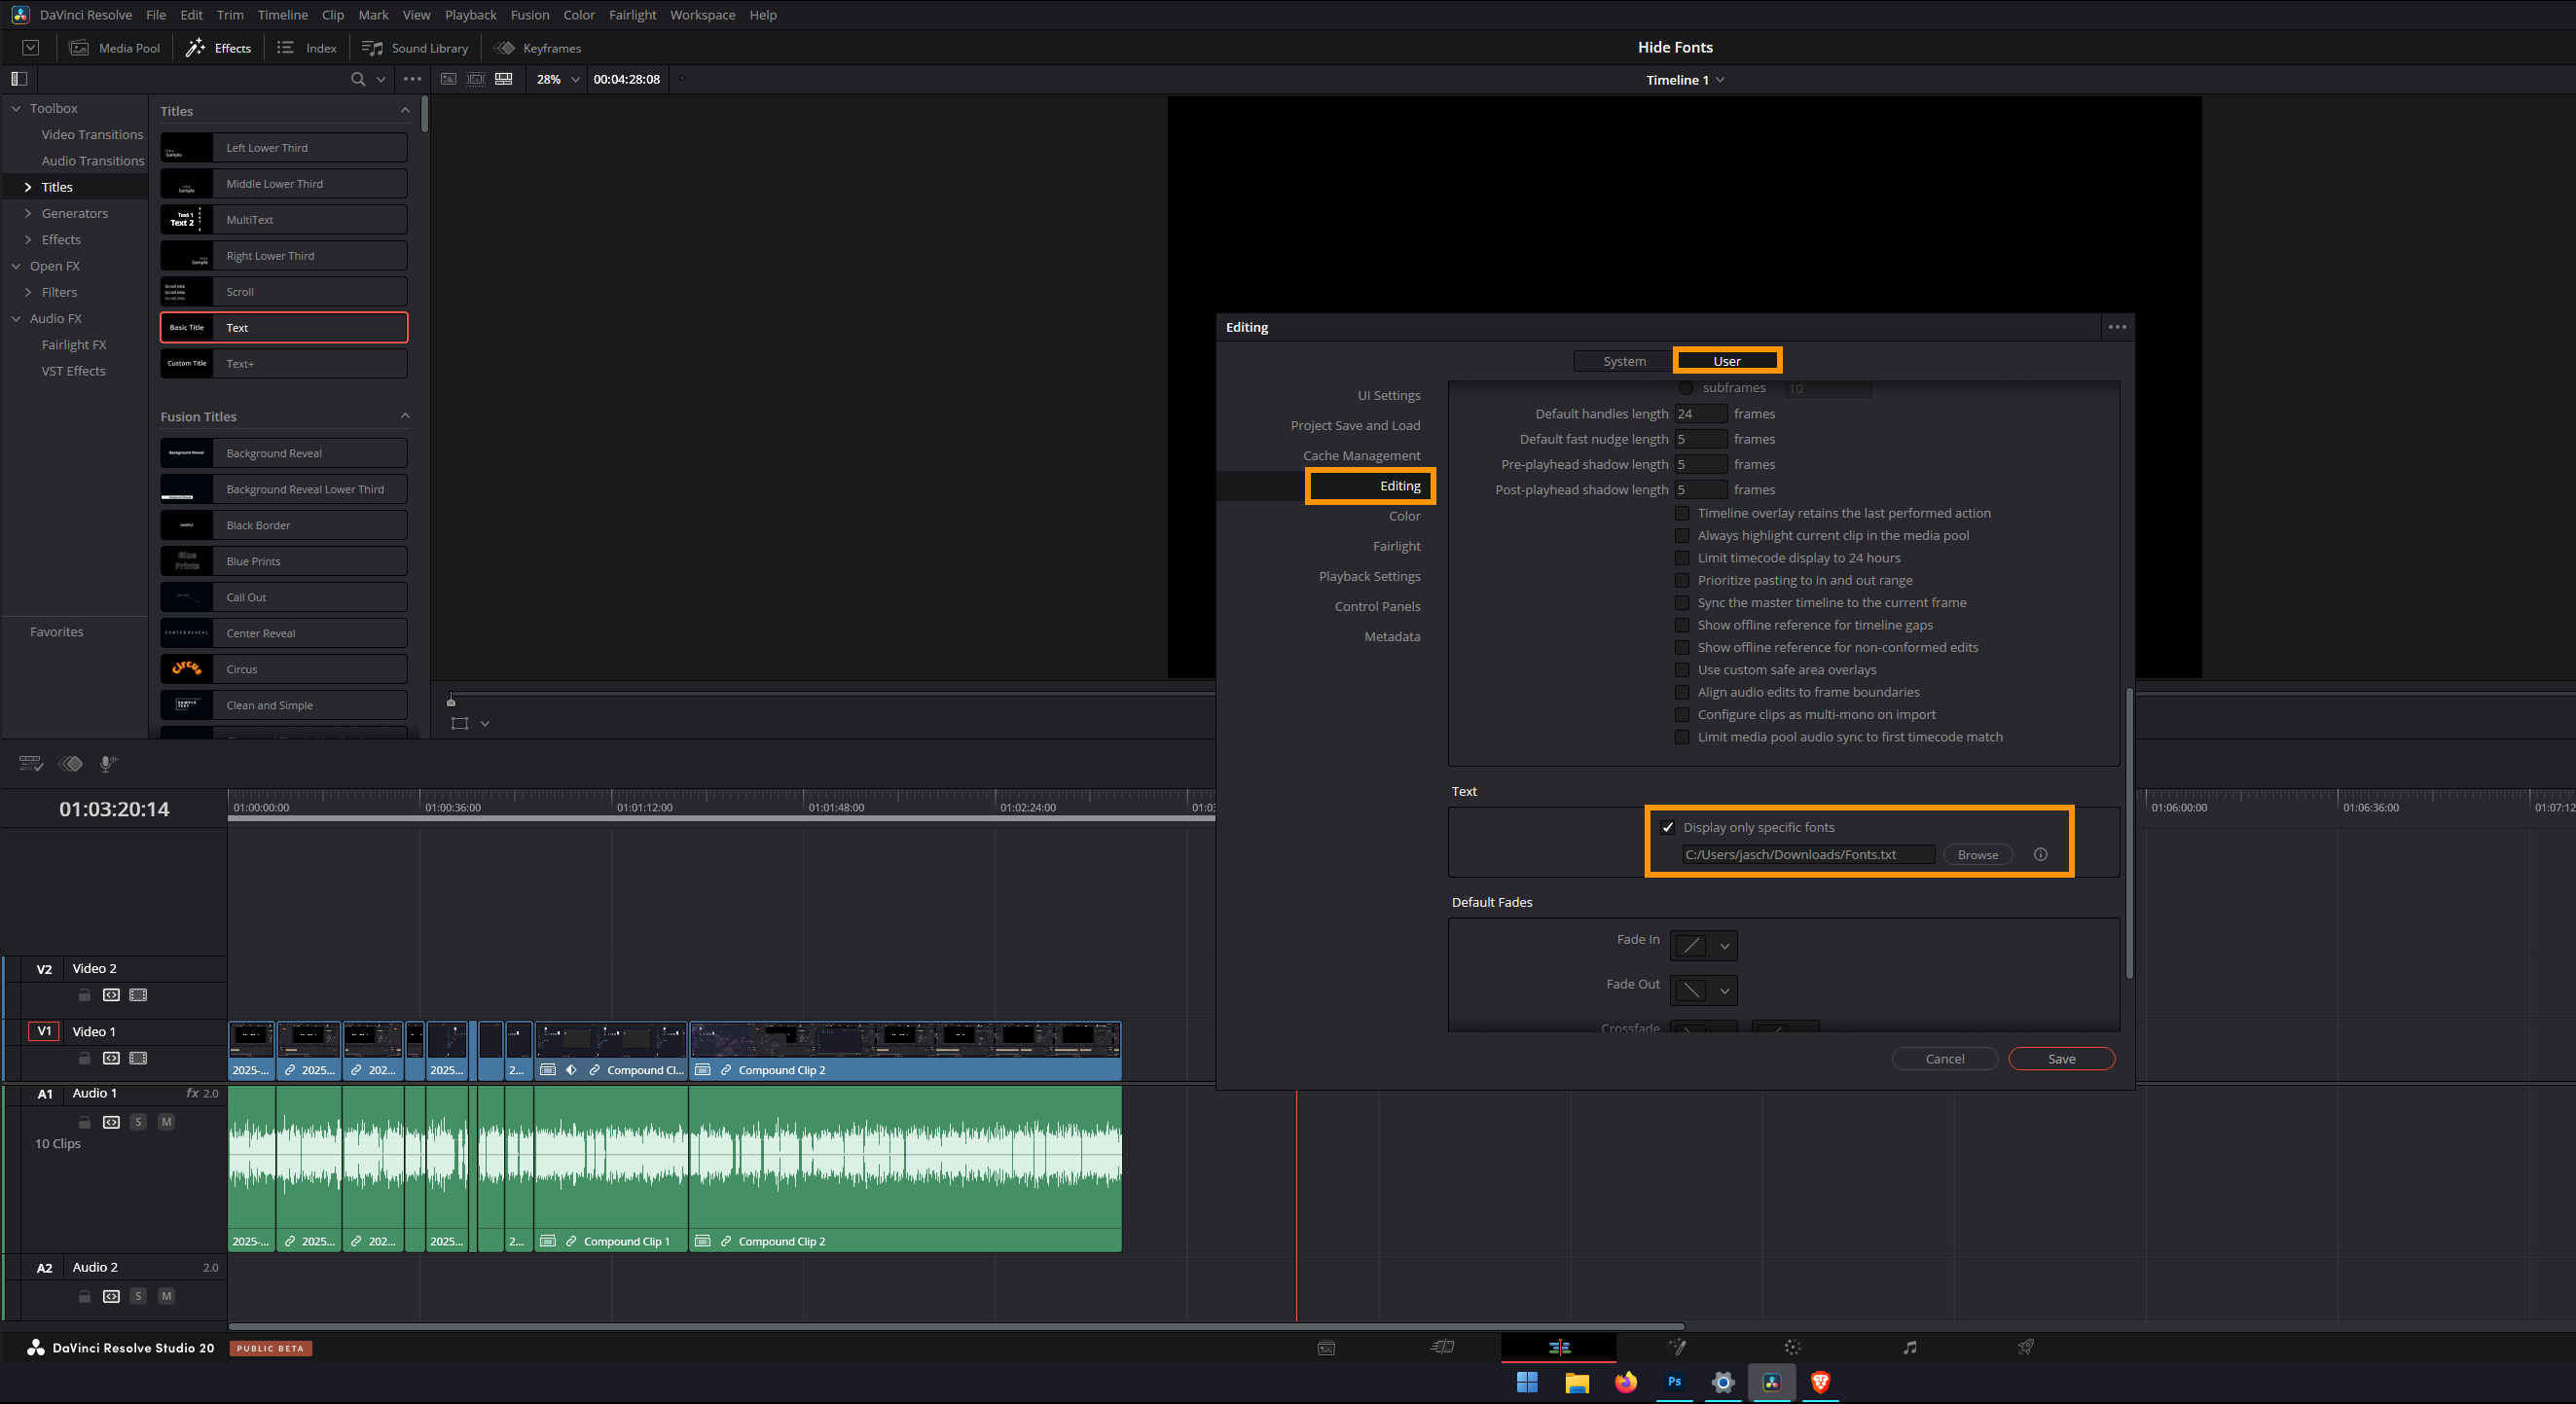This screenshot has width=2576, height=1404.
Task: Click the fonts file path field
Action: click(1808, 854)
